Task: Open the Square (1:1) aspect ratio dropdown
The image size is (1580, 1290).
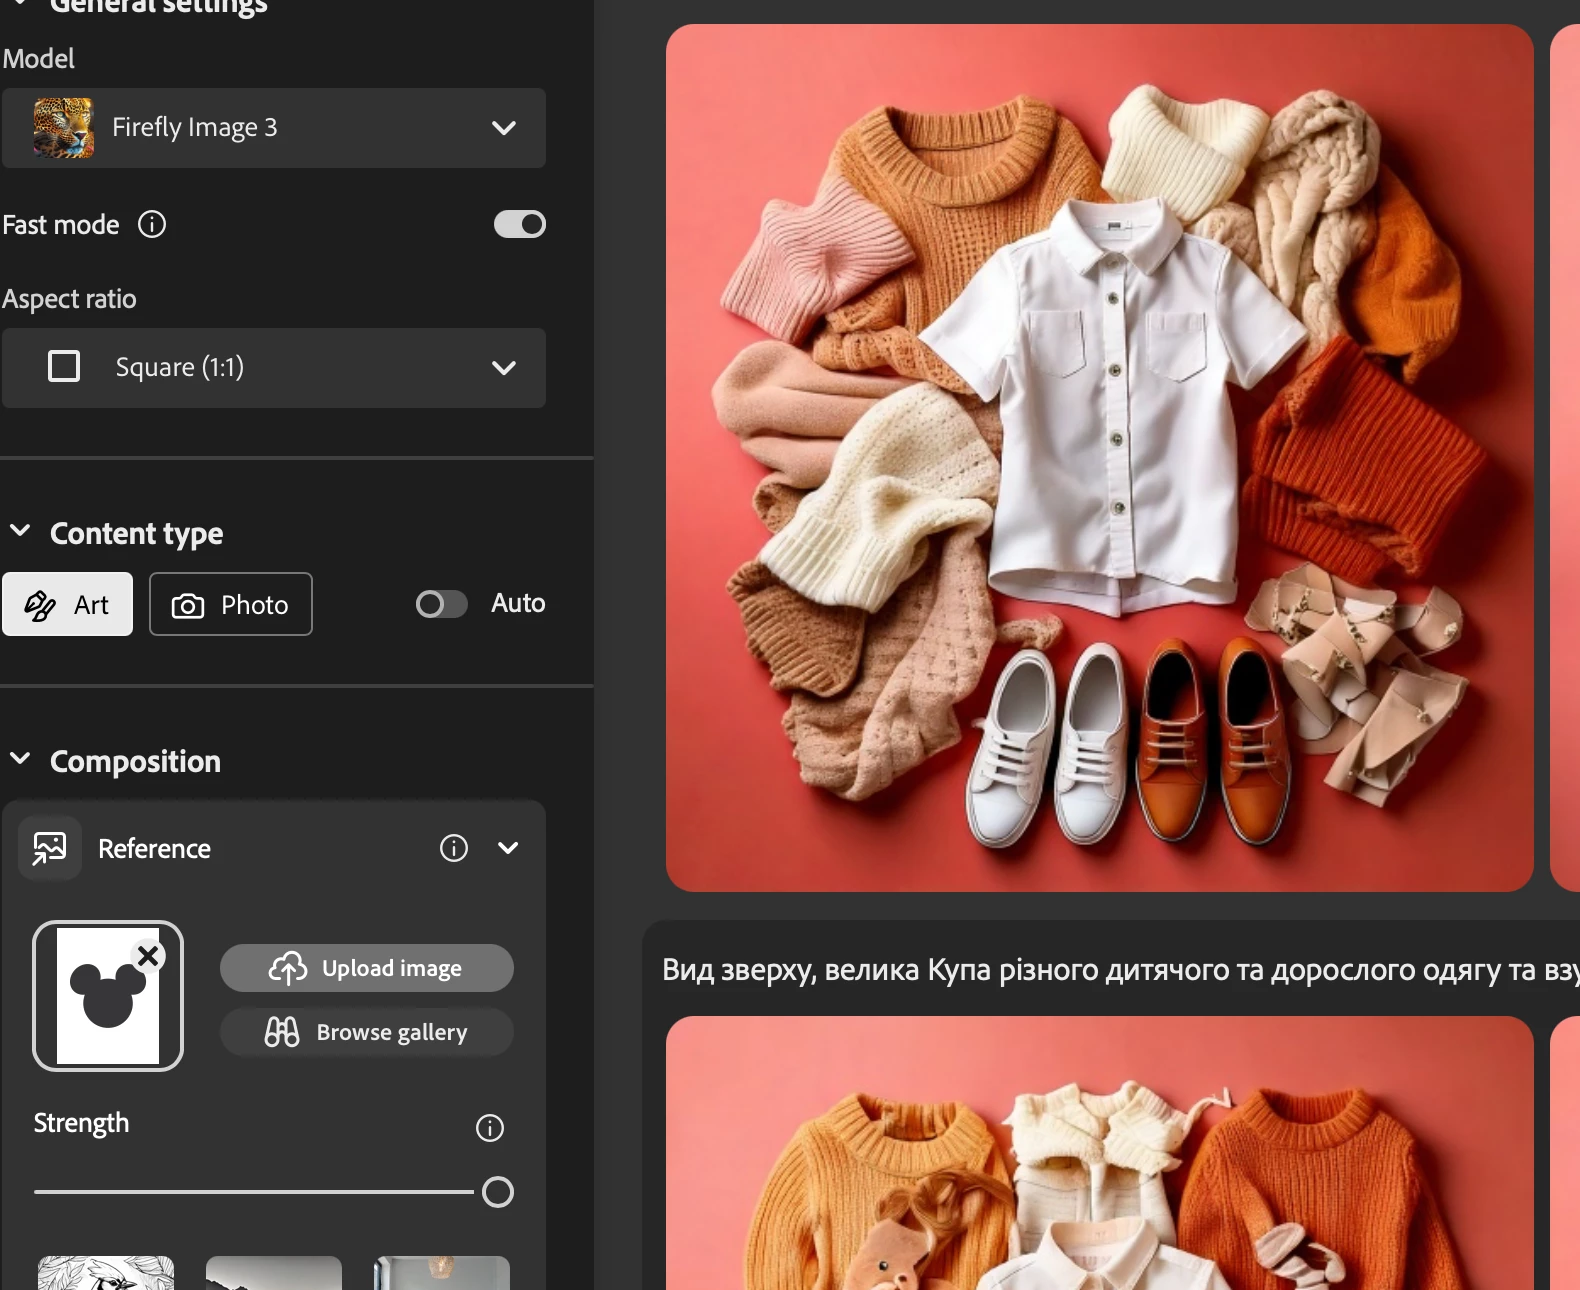Action: click(273, 368)
